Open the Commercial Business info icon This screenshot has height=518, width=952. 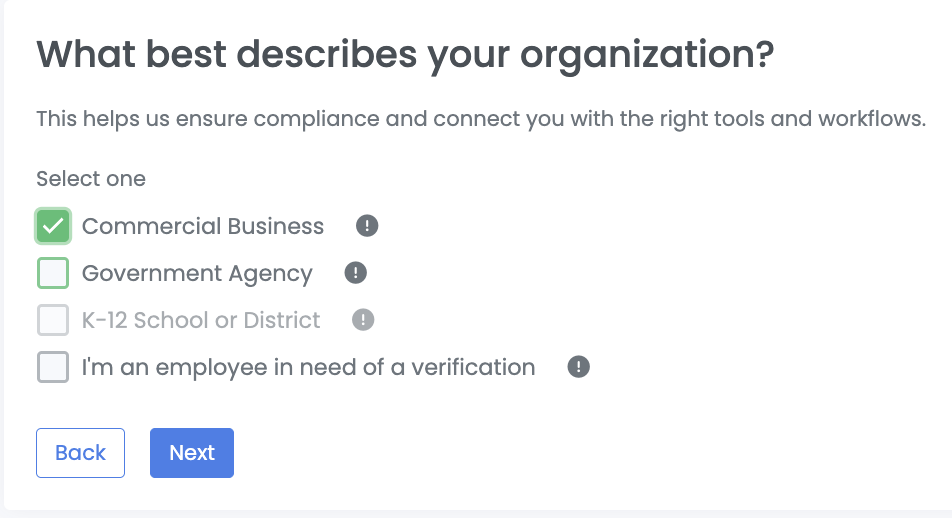(367, 226)
